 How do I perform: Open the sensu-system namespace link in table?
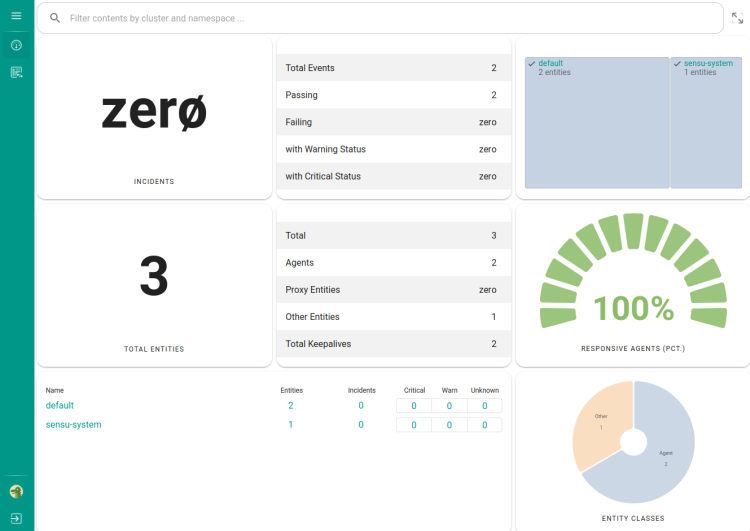[x=74, y=424]
